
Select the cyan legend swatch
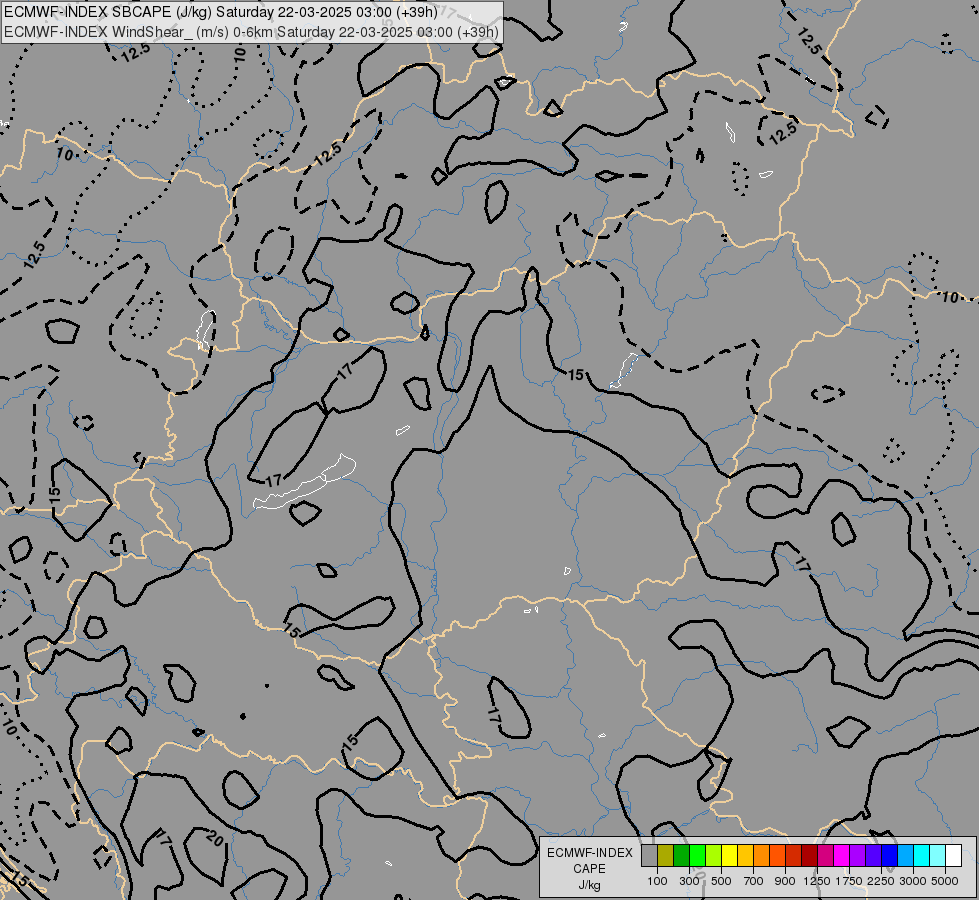922,856
